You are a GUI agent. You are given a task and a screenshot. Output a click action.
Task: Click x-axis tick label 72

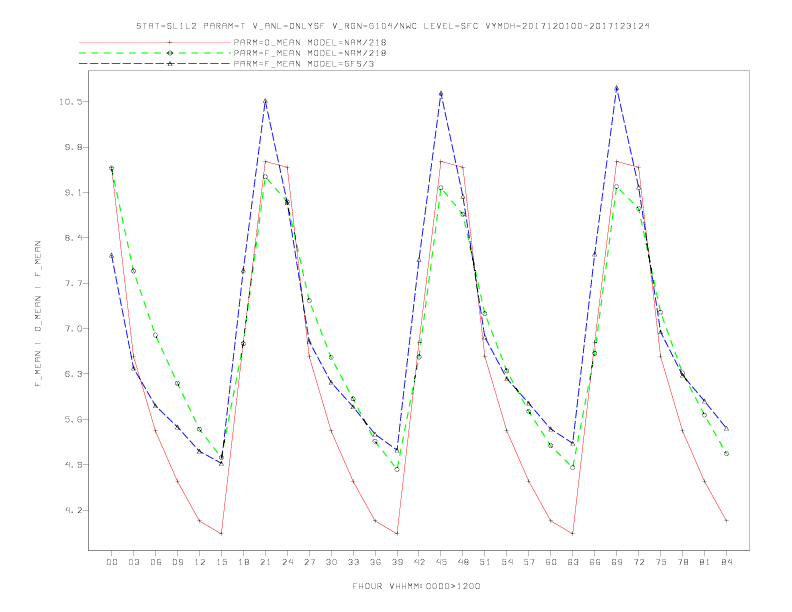click(x=639, y=562)
